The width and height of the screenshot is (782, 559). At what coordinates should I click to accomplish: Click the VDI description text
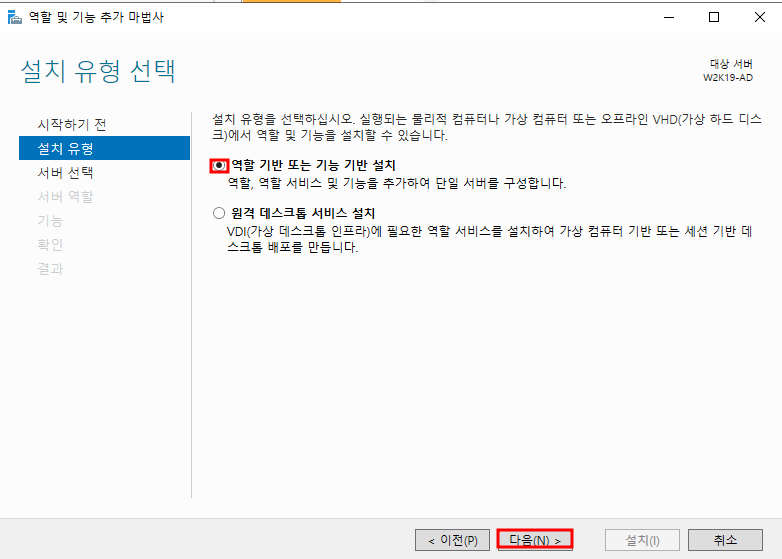click(x=490, y=239)
